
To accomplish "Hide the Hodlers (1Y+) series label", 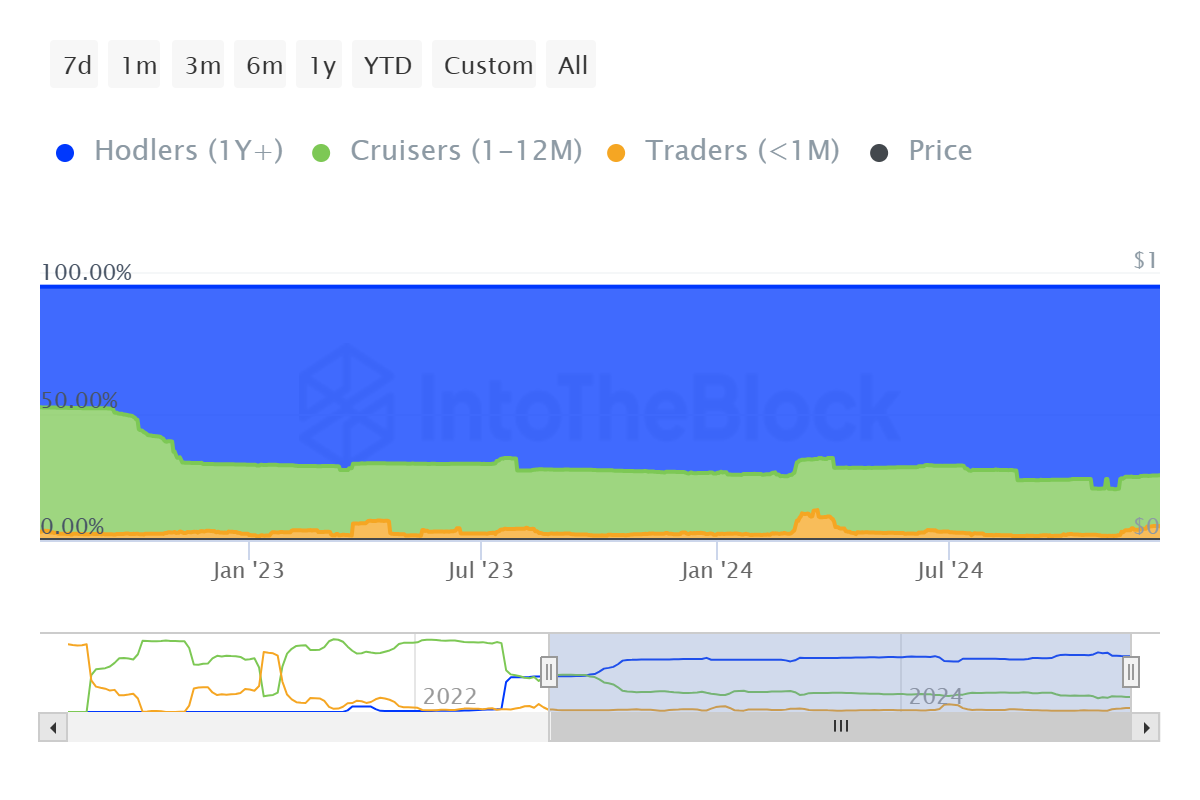I will (x=188, y=151).
